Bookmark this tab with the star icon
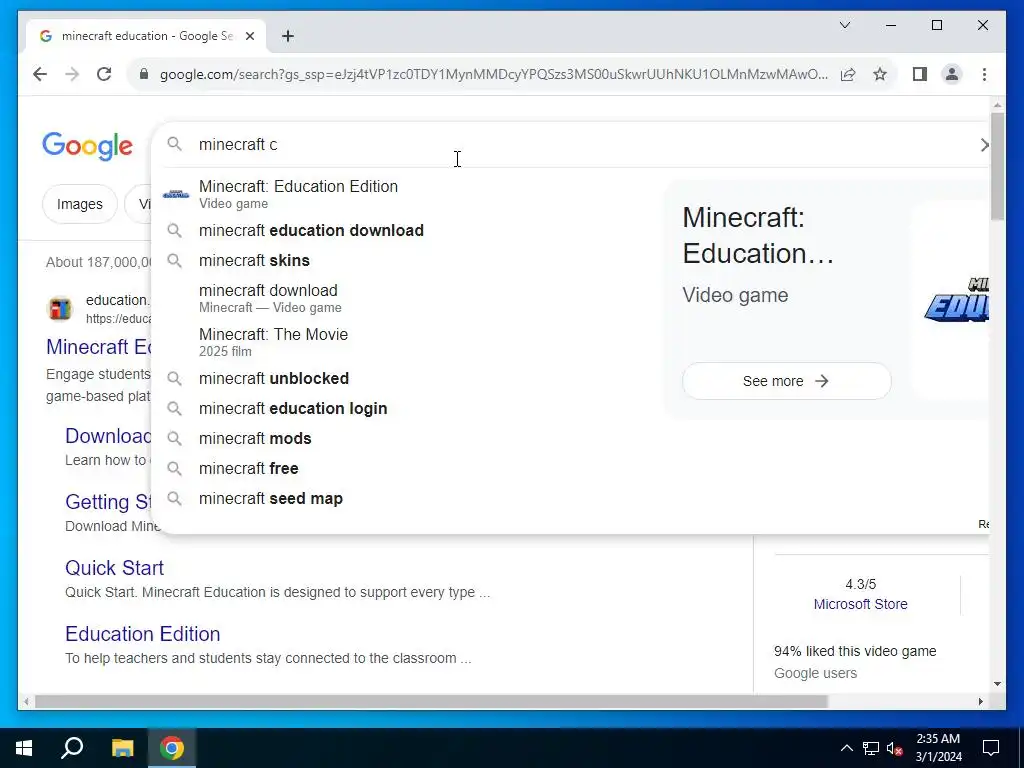The width and height of the screenshot is (1024, 768). 880,74
